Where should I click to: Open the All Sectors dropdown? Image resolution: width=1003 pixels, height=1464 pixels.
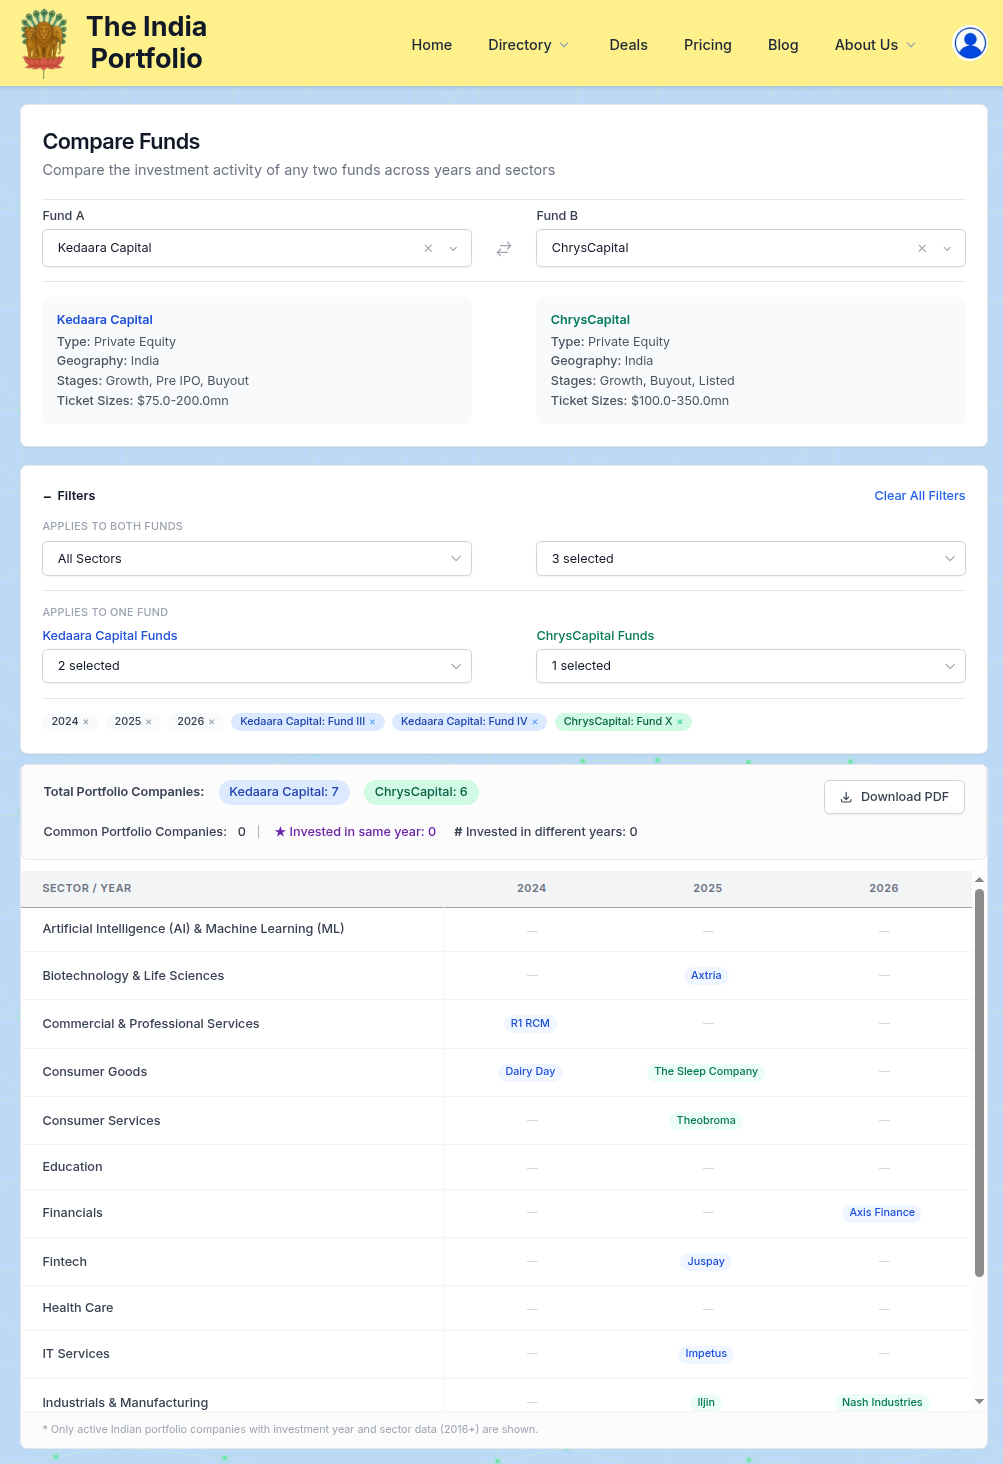(257, 559)
